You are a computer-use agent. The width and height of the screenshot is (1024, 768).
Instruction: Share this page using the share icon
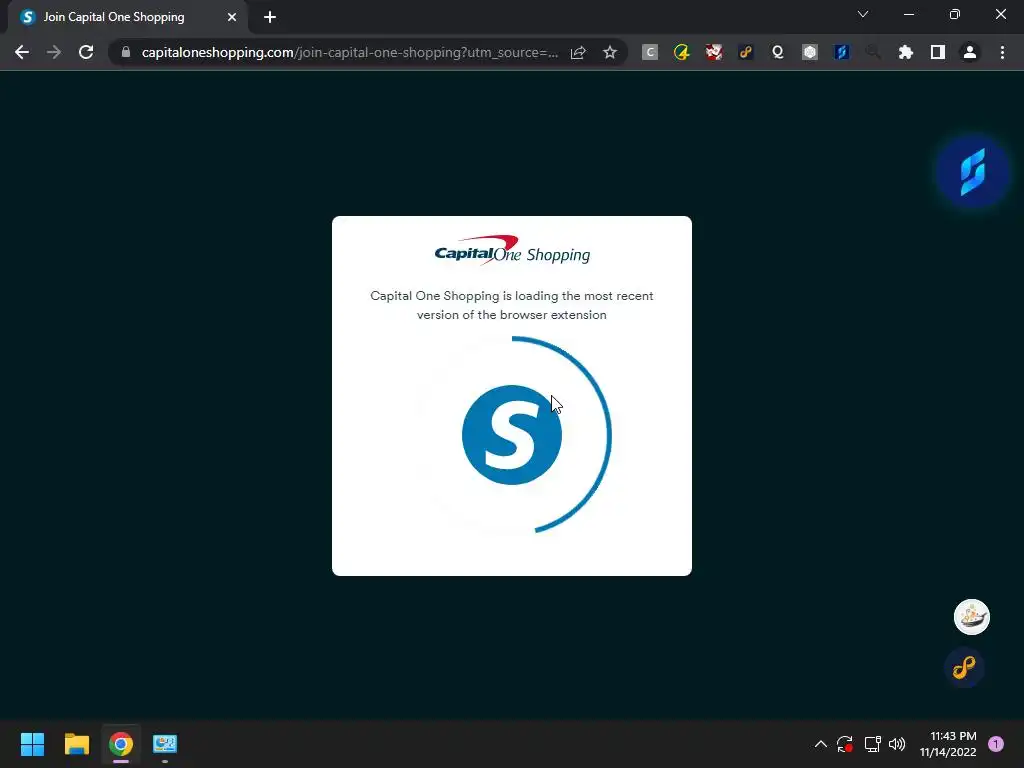[x=578, y=52]
